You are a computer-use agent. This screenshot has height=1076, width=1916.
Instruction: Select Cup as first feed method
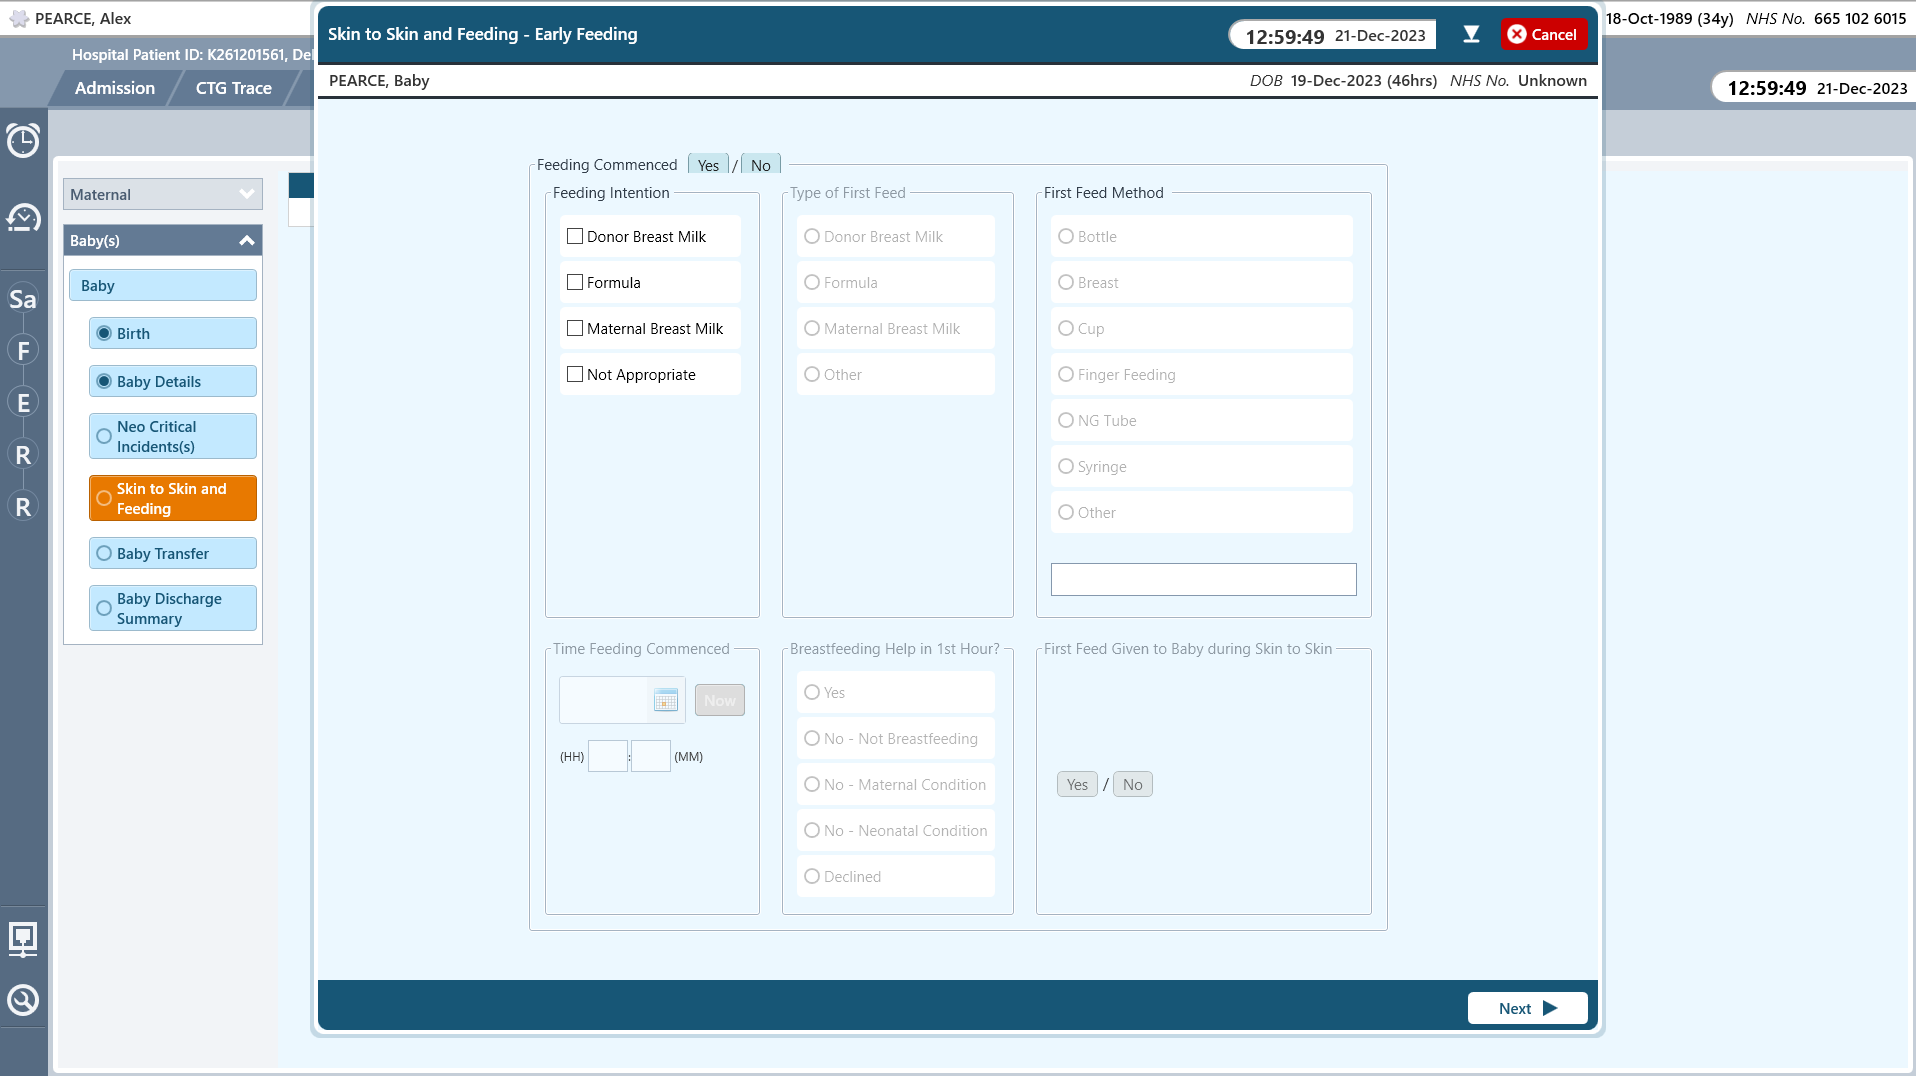(x=1201, y=328)
